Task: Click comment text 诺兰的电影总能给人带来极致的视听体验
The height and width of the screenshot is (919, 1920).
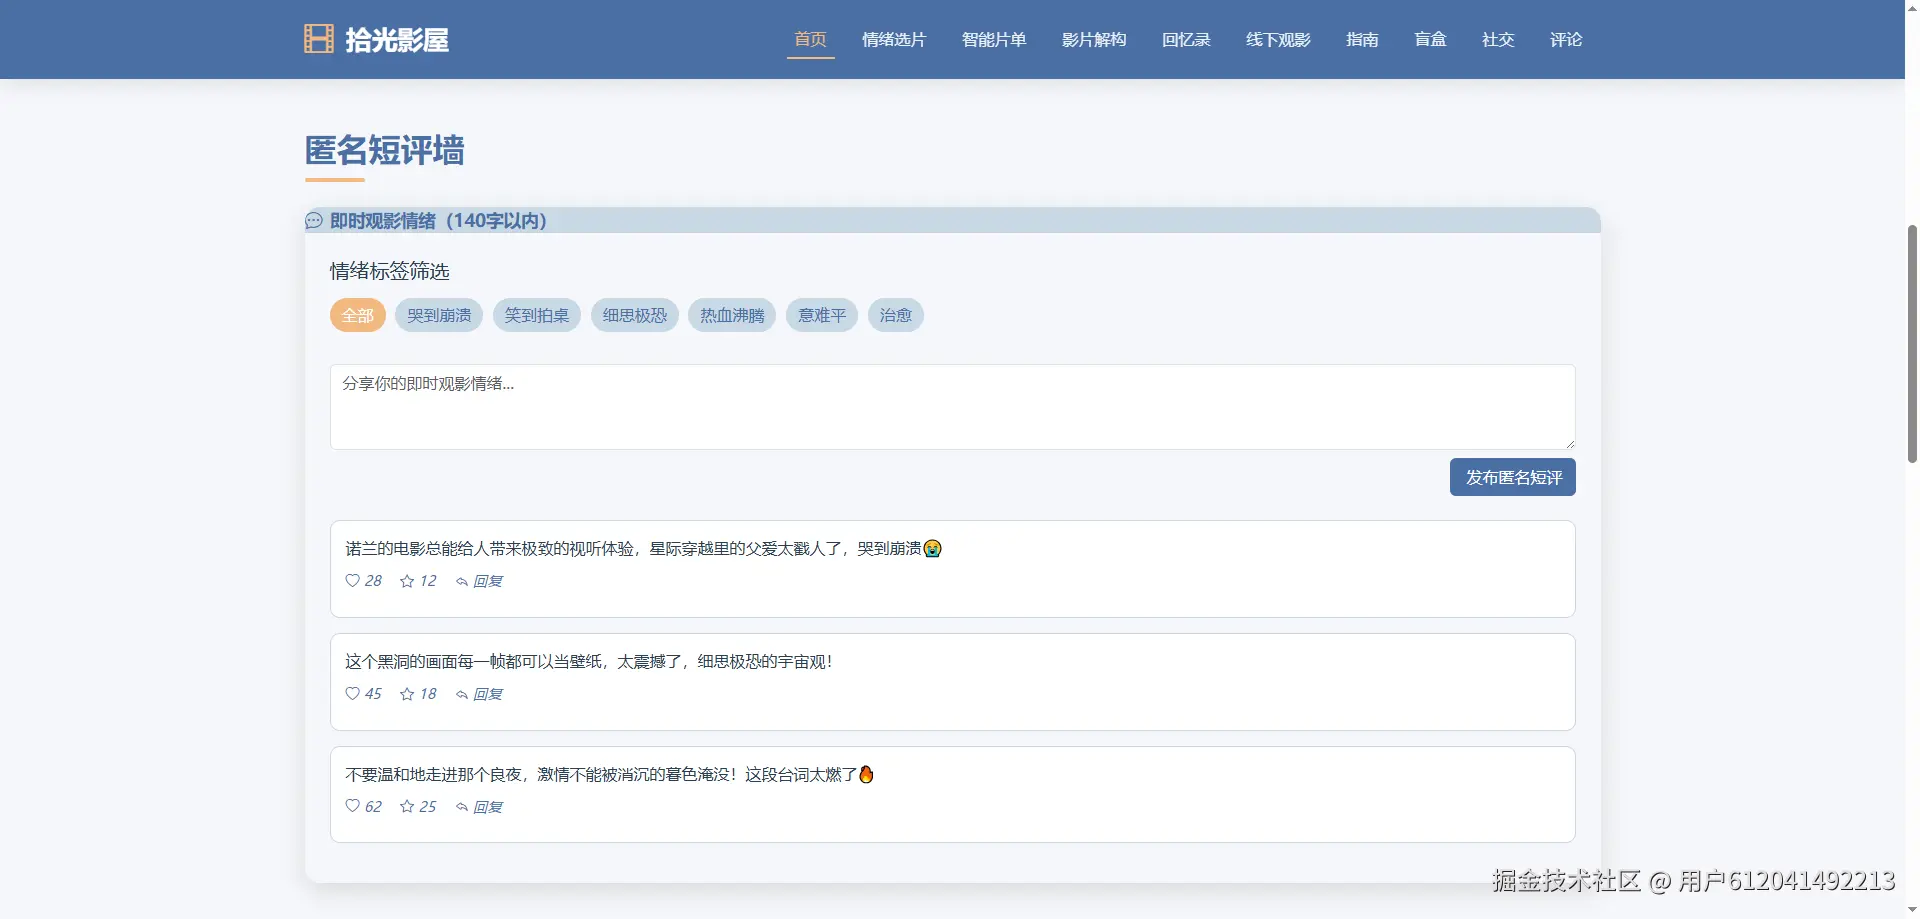Action: coord(490,549)
